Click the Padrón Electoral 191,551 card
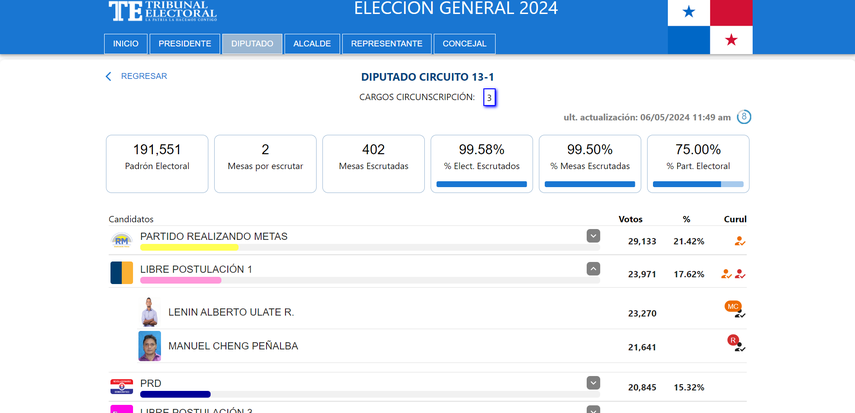The width and height of the screenshot is (855, 413). (x=157, y=164)
